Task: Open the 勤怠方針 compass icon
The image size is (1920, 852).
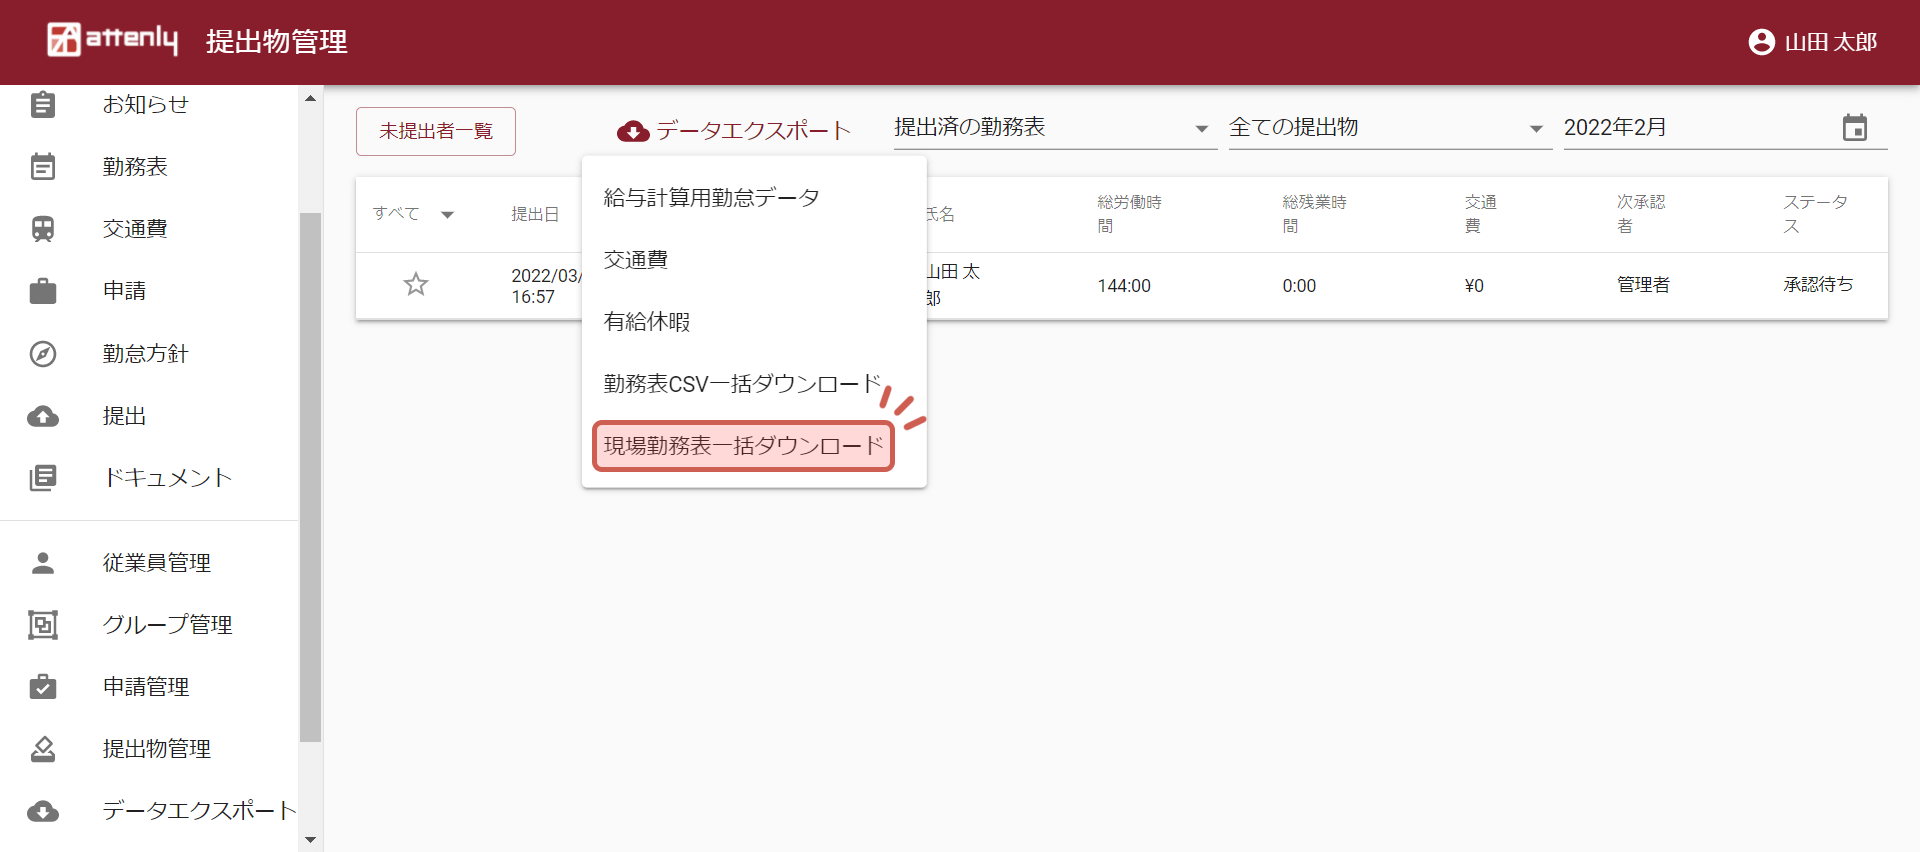Action: click(43, 354)
